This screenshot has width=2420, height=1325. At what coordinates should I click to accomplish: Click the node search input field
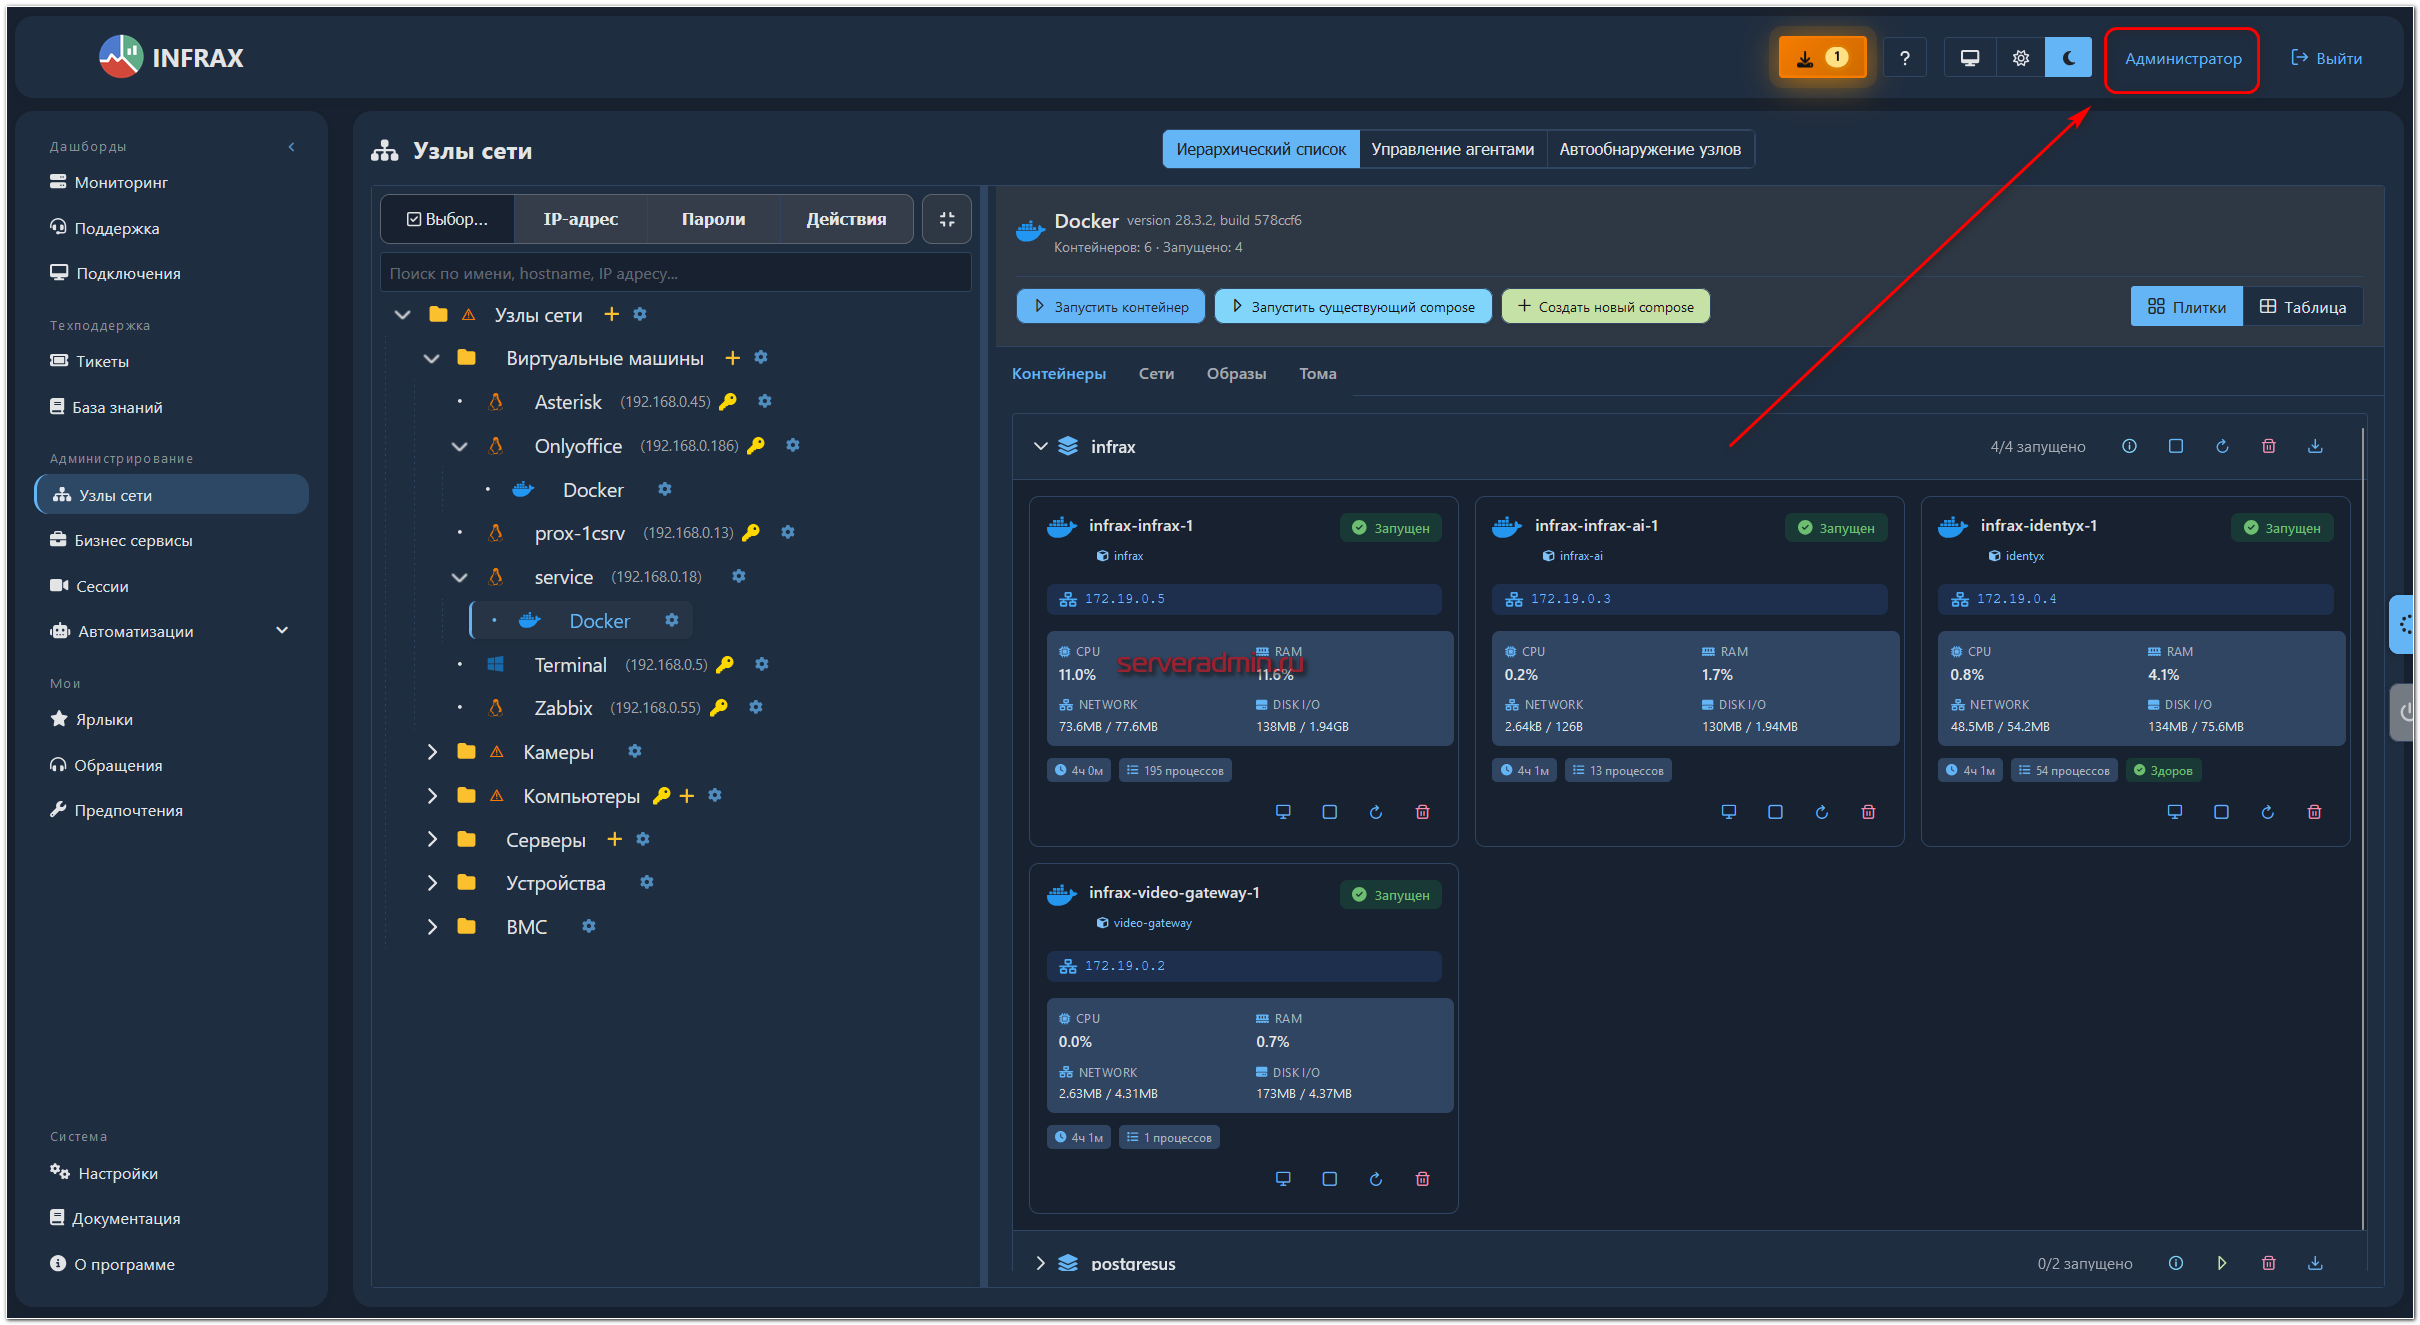point(675,273)
